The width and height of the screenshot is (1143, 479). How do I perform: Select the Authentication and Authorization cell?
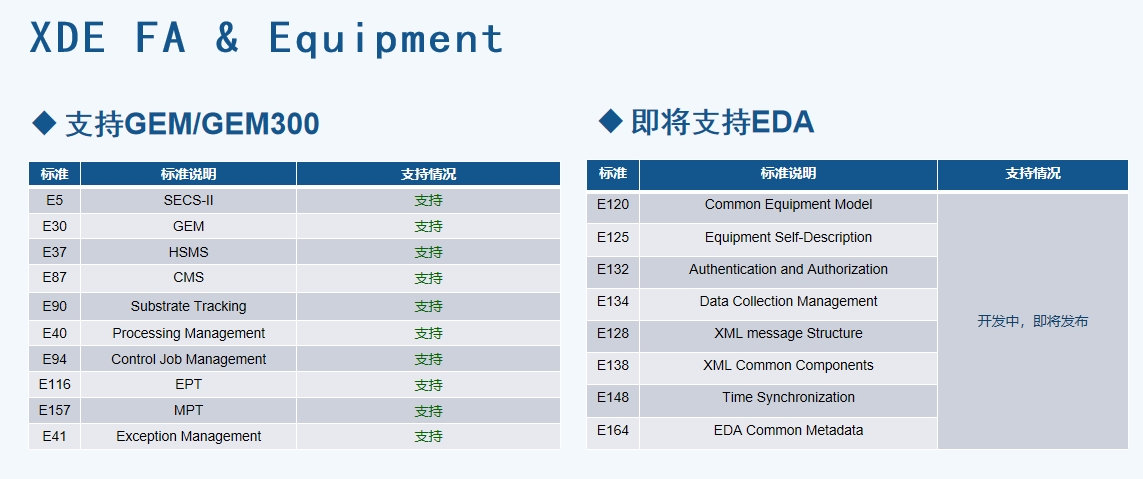tap(788, 269)
